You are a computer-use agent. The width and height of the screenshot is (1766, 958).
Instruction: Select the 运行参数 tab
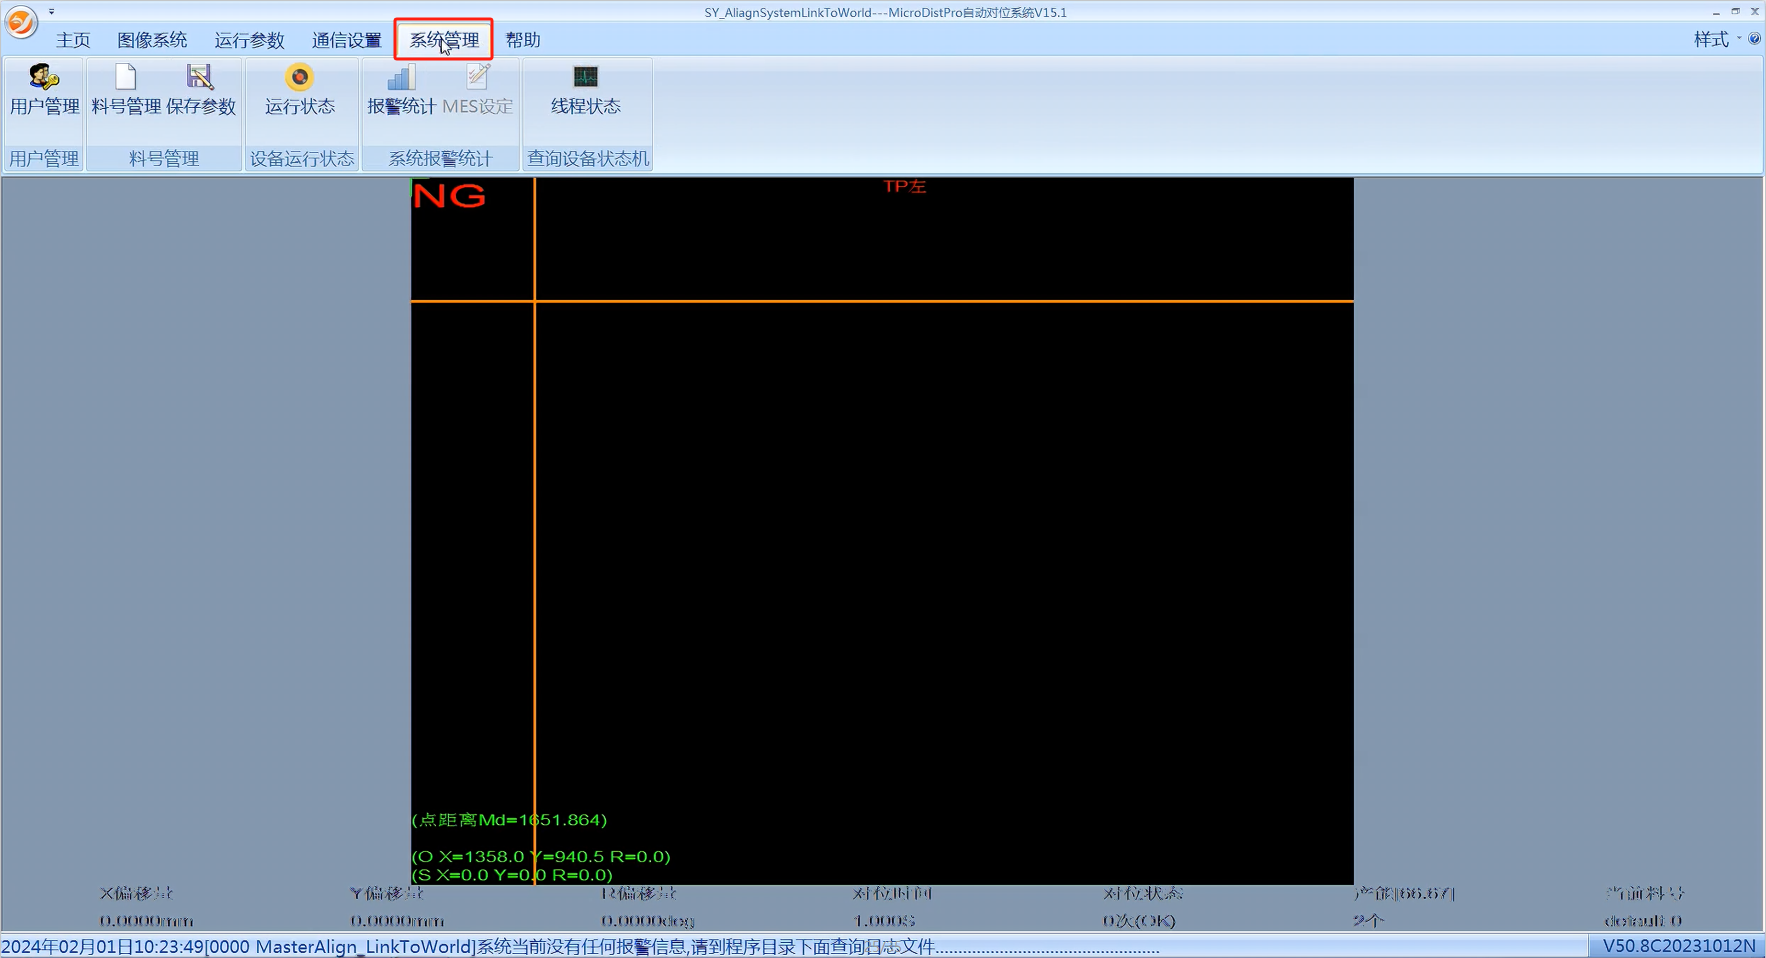tap(249, 40)
